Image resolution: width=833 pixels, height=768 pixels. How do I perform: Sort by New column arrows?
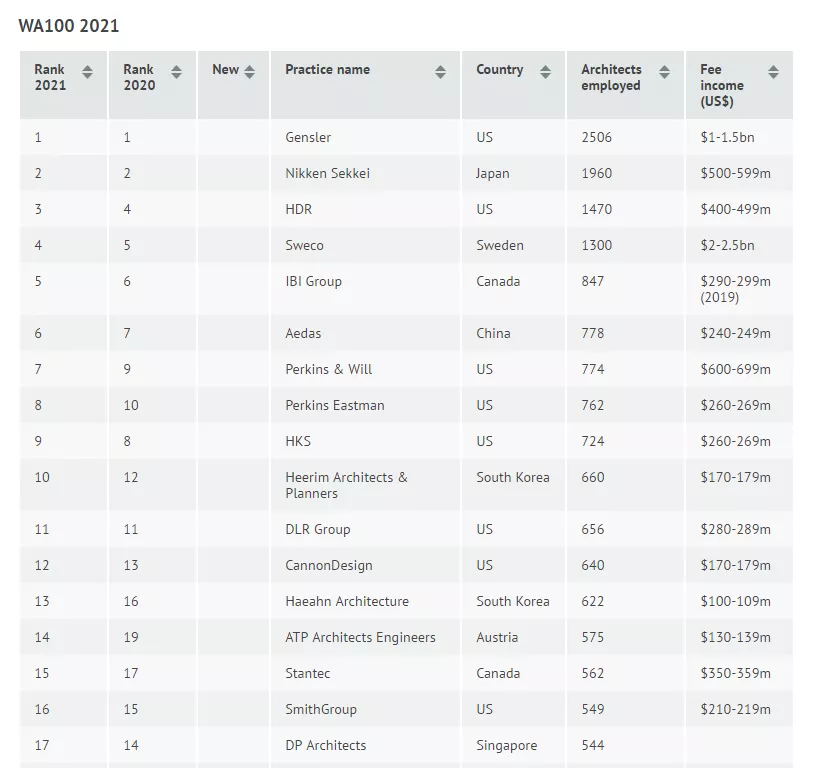click(x=249, y=72)
